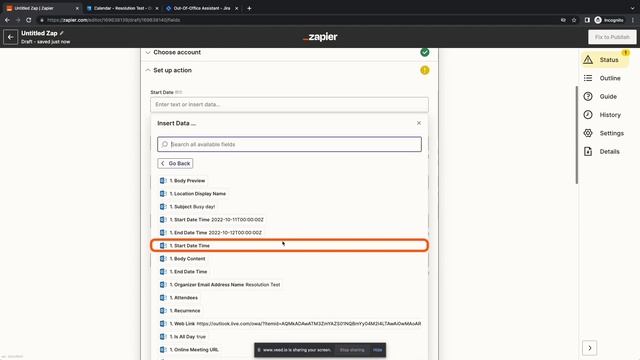The image size is (640, 360).
Task: Click Hide in the screen share bar
Action: click(378, 350)
